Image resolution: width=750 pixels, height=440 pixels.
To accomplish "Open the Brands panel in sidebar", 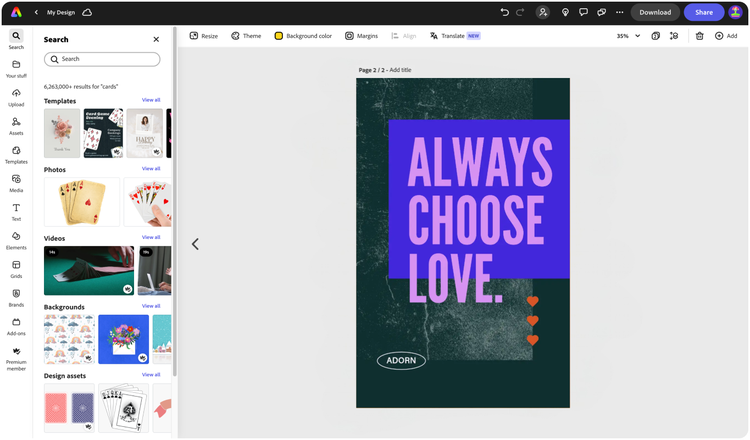I will coord(16,298).
